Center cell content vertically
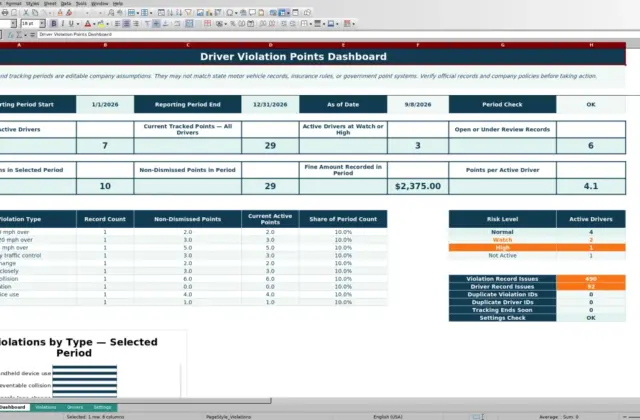Screen dimensions: 640x420 pyautogui.click(x=156, y=24)
